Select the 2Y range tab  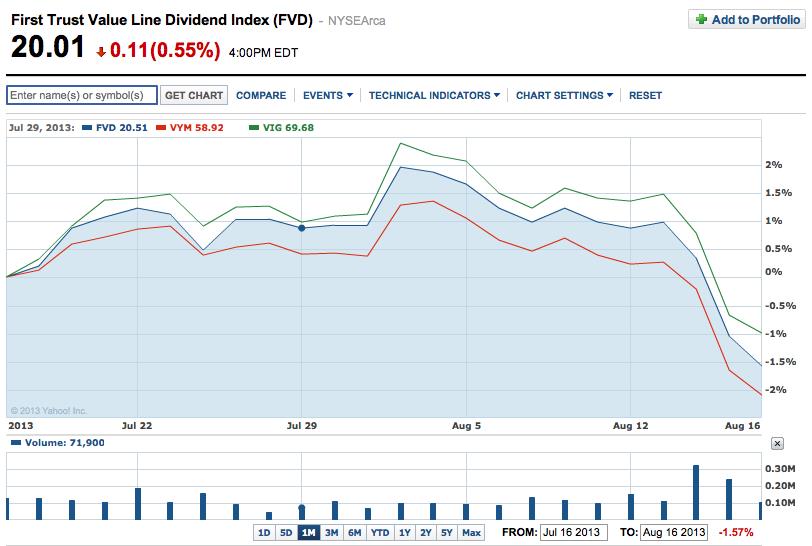426,533
